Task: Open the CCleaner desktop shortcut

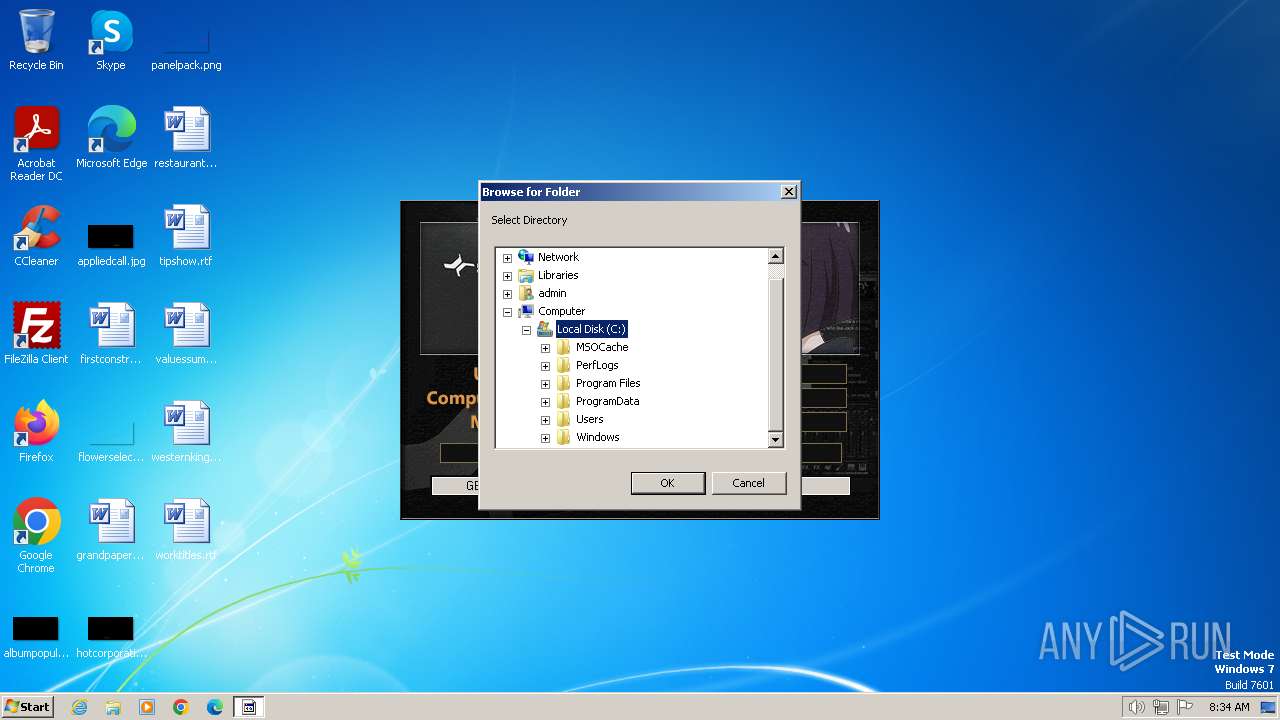Action: [36, 236]
